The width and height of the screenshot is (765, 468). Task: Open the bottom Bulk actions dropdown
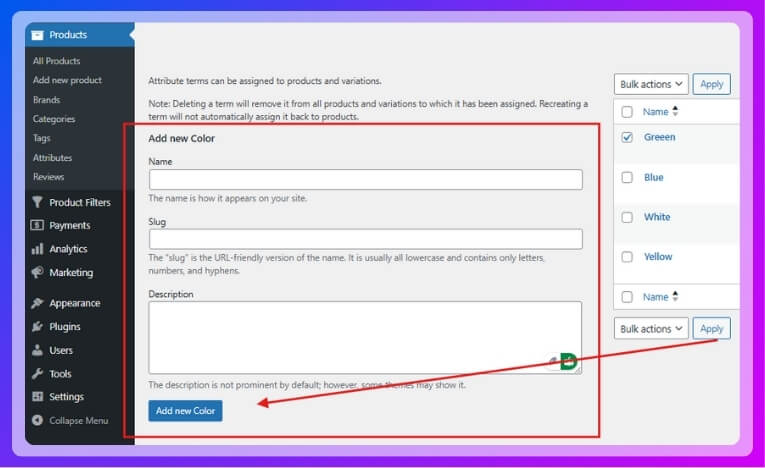[x=651, y=329]
